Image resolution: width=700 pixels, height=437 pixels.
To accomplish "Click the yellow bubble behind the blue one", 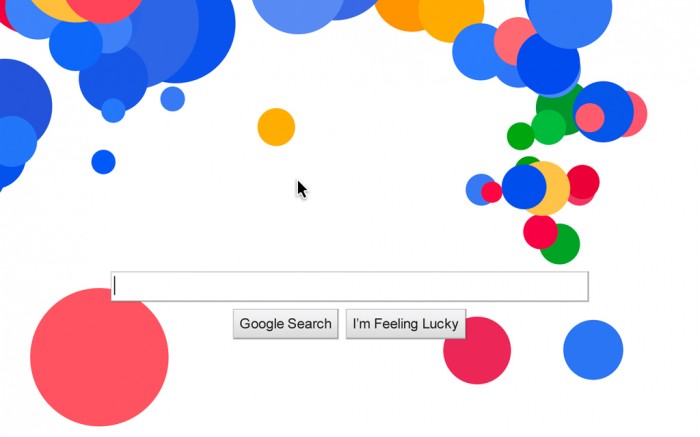I will tap(558, 188).
